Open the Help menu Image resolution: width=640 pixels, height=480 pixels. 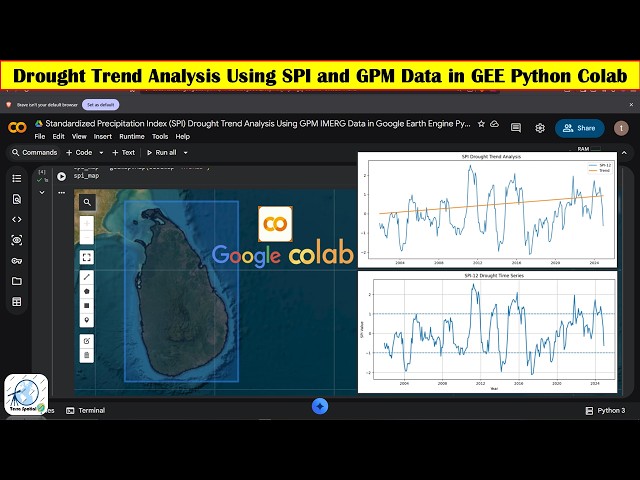pyautogui.click(x=182, y=137)
